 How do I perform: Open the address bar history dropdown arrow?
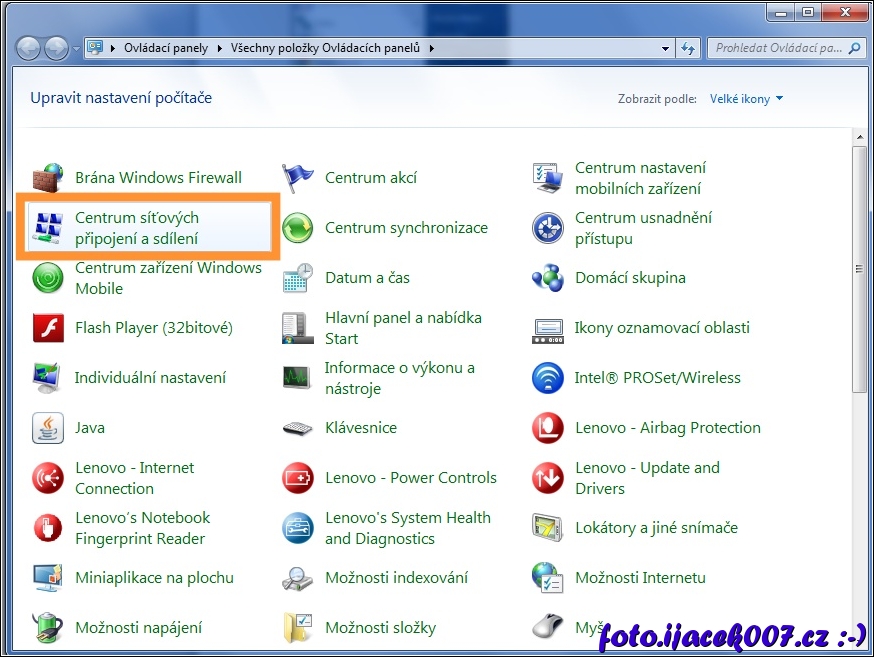[666, 48]
